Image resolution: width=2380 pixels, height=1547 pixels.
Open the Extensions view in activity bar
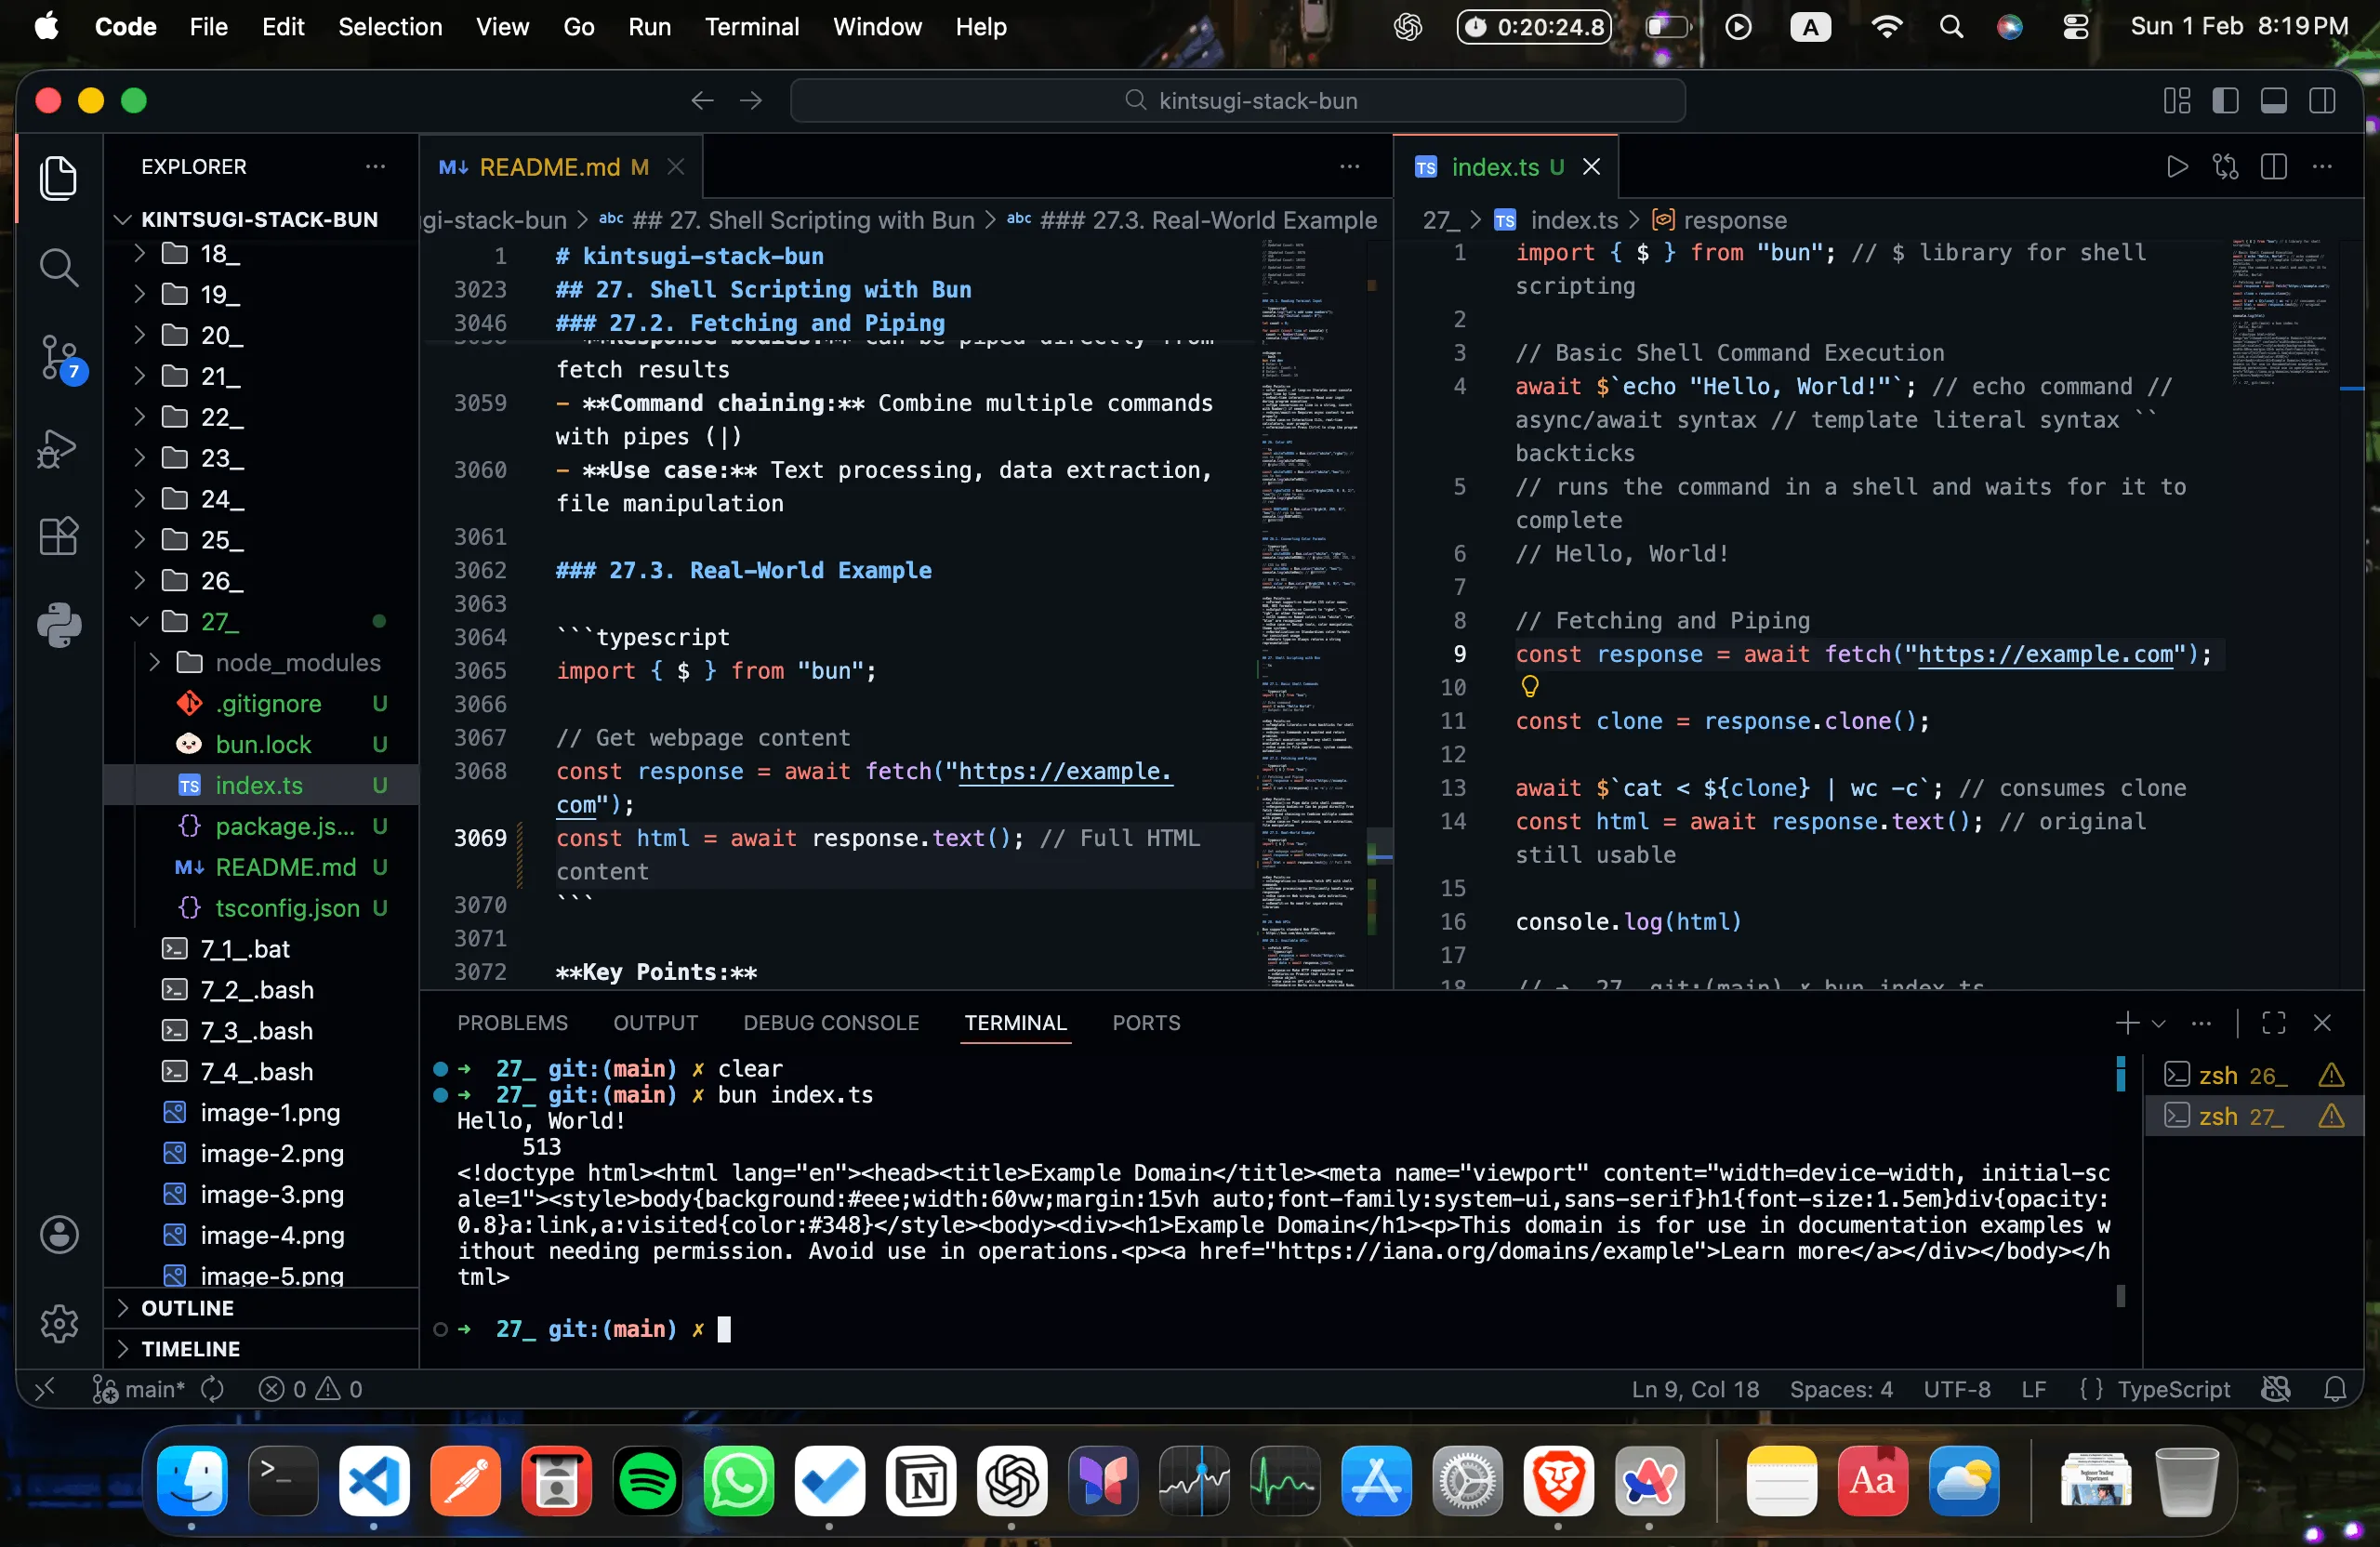click(59, 536)
